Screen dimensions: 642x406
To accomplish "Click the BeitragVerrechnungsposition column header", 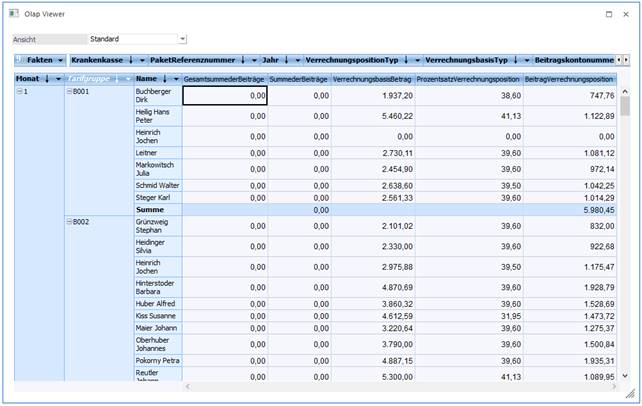I will pos(568,78).
